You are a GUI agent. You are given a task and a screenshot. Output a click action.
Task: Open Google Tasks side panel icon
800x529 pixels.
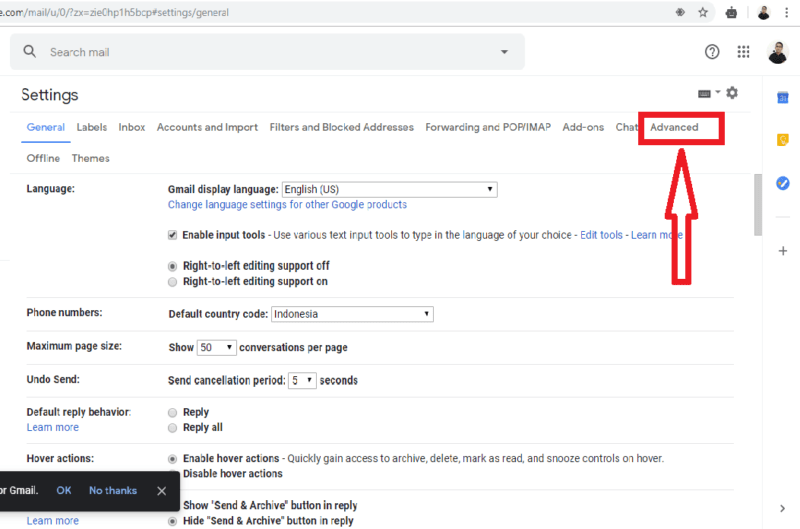point(783,183)
